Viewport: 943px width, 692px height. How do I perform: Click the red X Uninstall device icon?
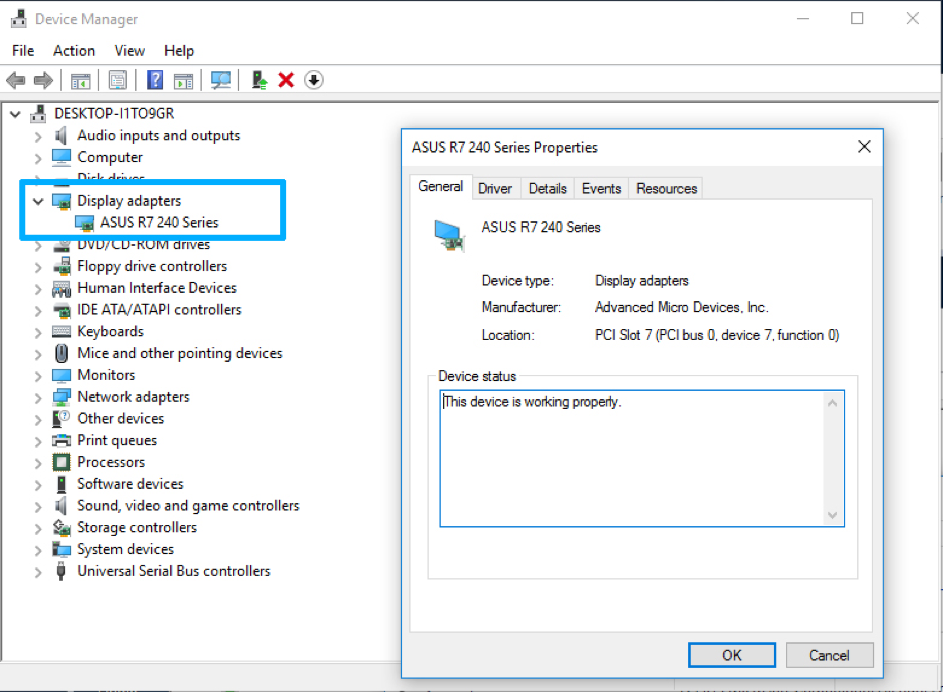(x=286, y=80)
